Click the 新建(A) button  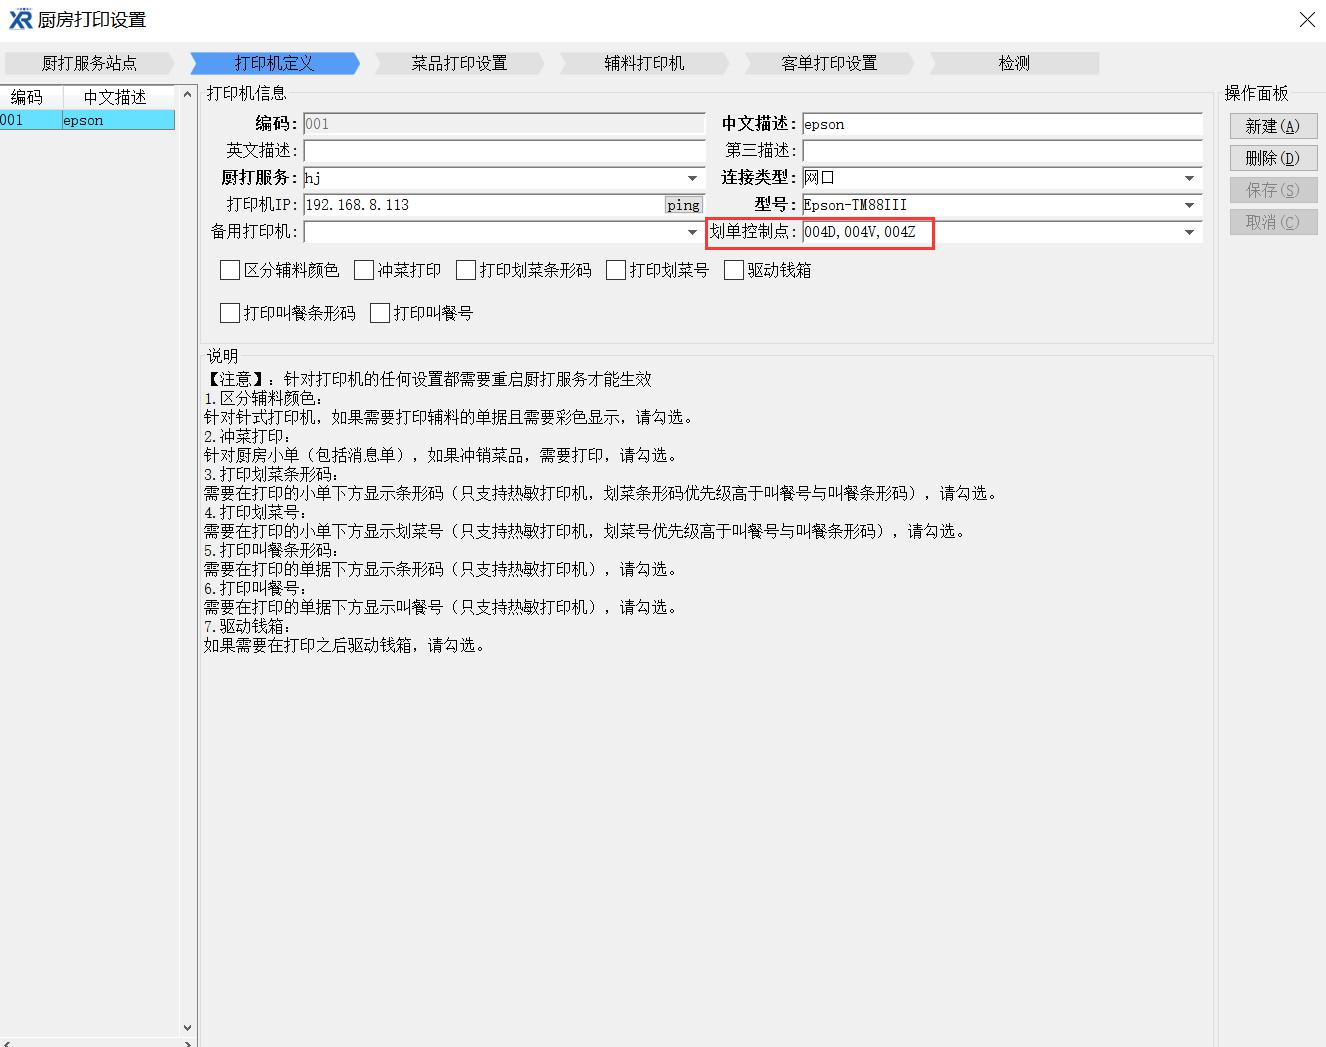pos(1272,126)
